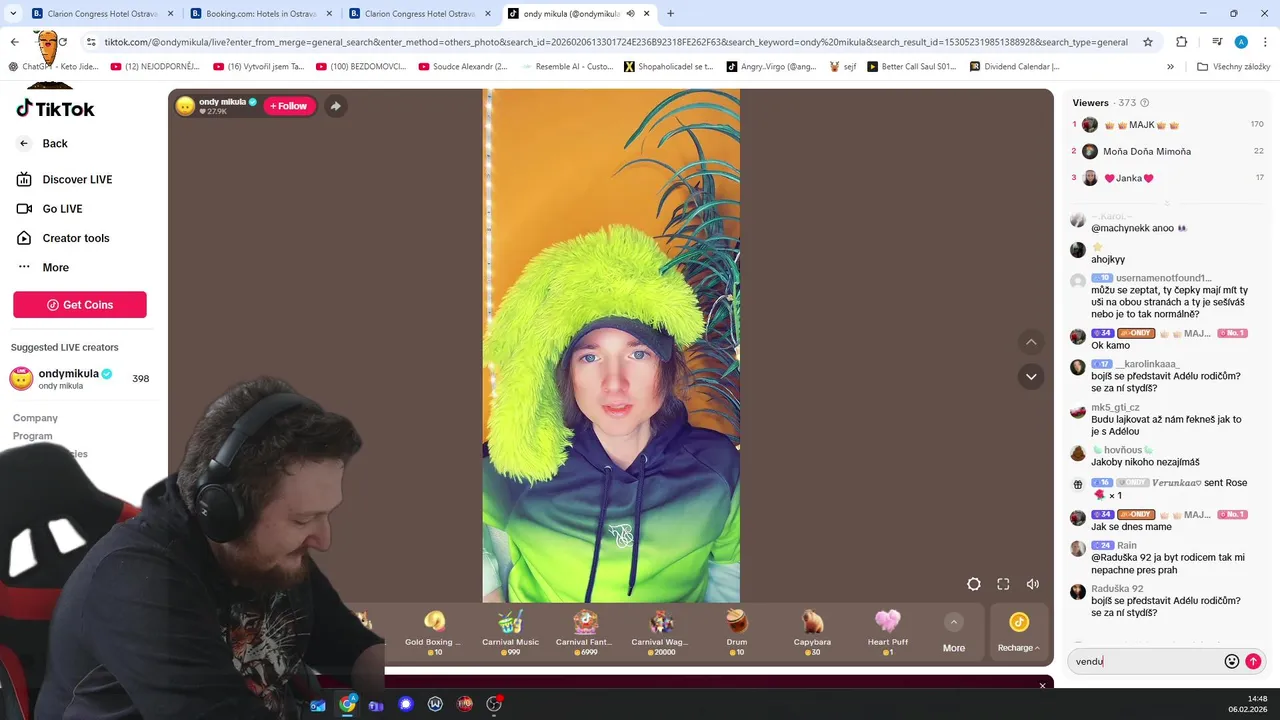Viewport: 1280px width, 720px height.
Task: Go to the next LIVE with the down arrow
Action: pyautogui.click(x=1031, y=377)
